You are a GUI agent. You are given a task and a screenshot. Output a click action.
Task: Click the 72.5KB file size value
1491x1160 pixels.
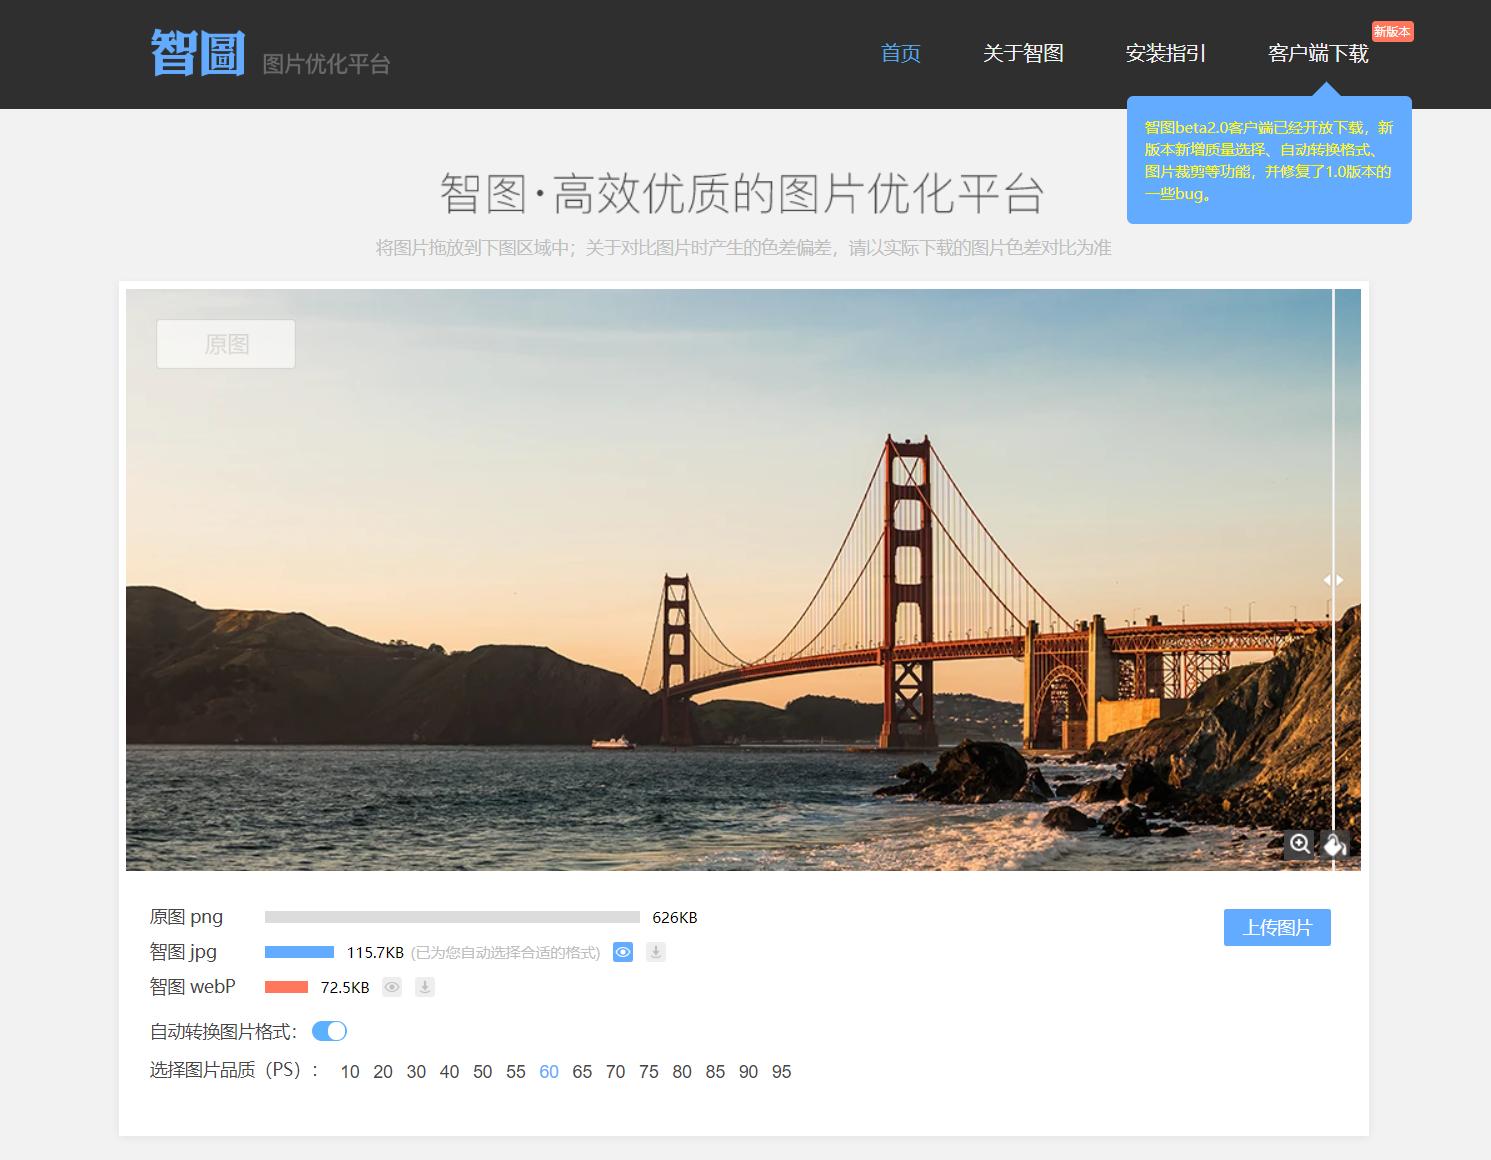click(345, 987)
